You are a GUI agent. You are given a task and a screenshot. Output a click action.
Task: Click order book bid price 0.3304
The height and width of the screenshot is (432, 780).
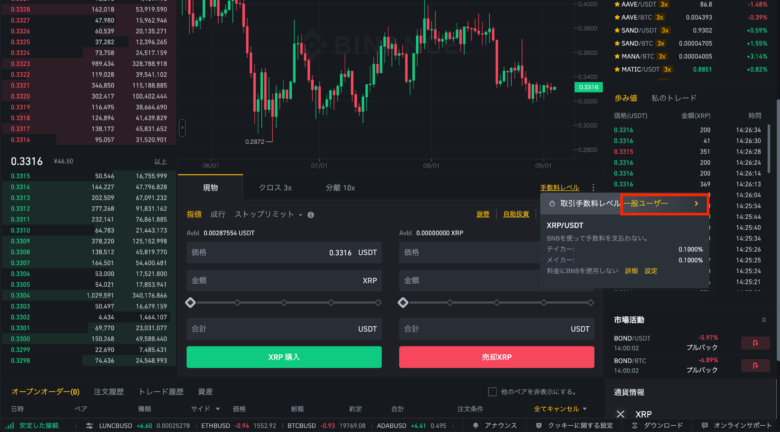20,296
